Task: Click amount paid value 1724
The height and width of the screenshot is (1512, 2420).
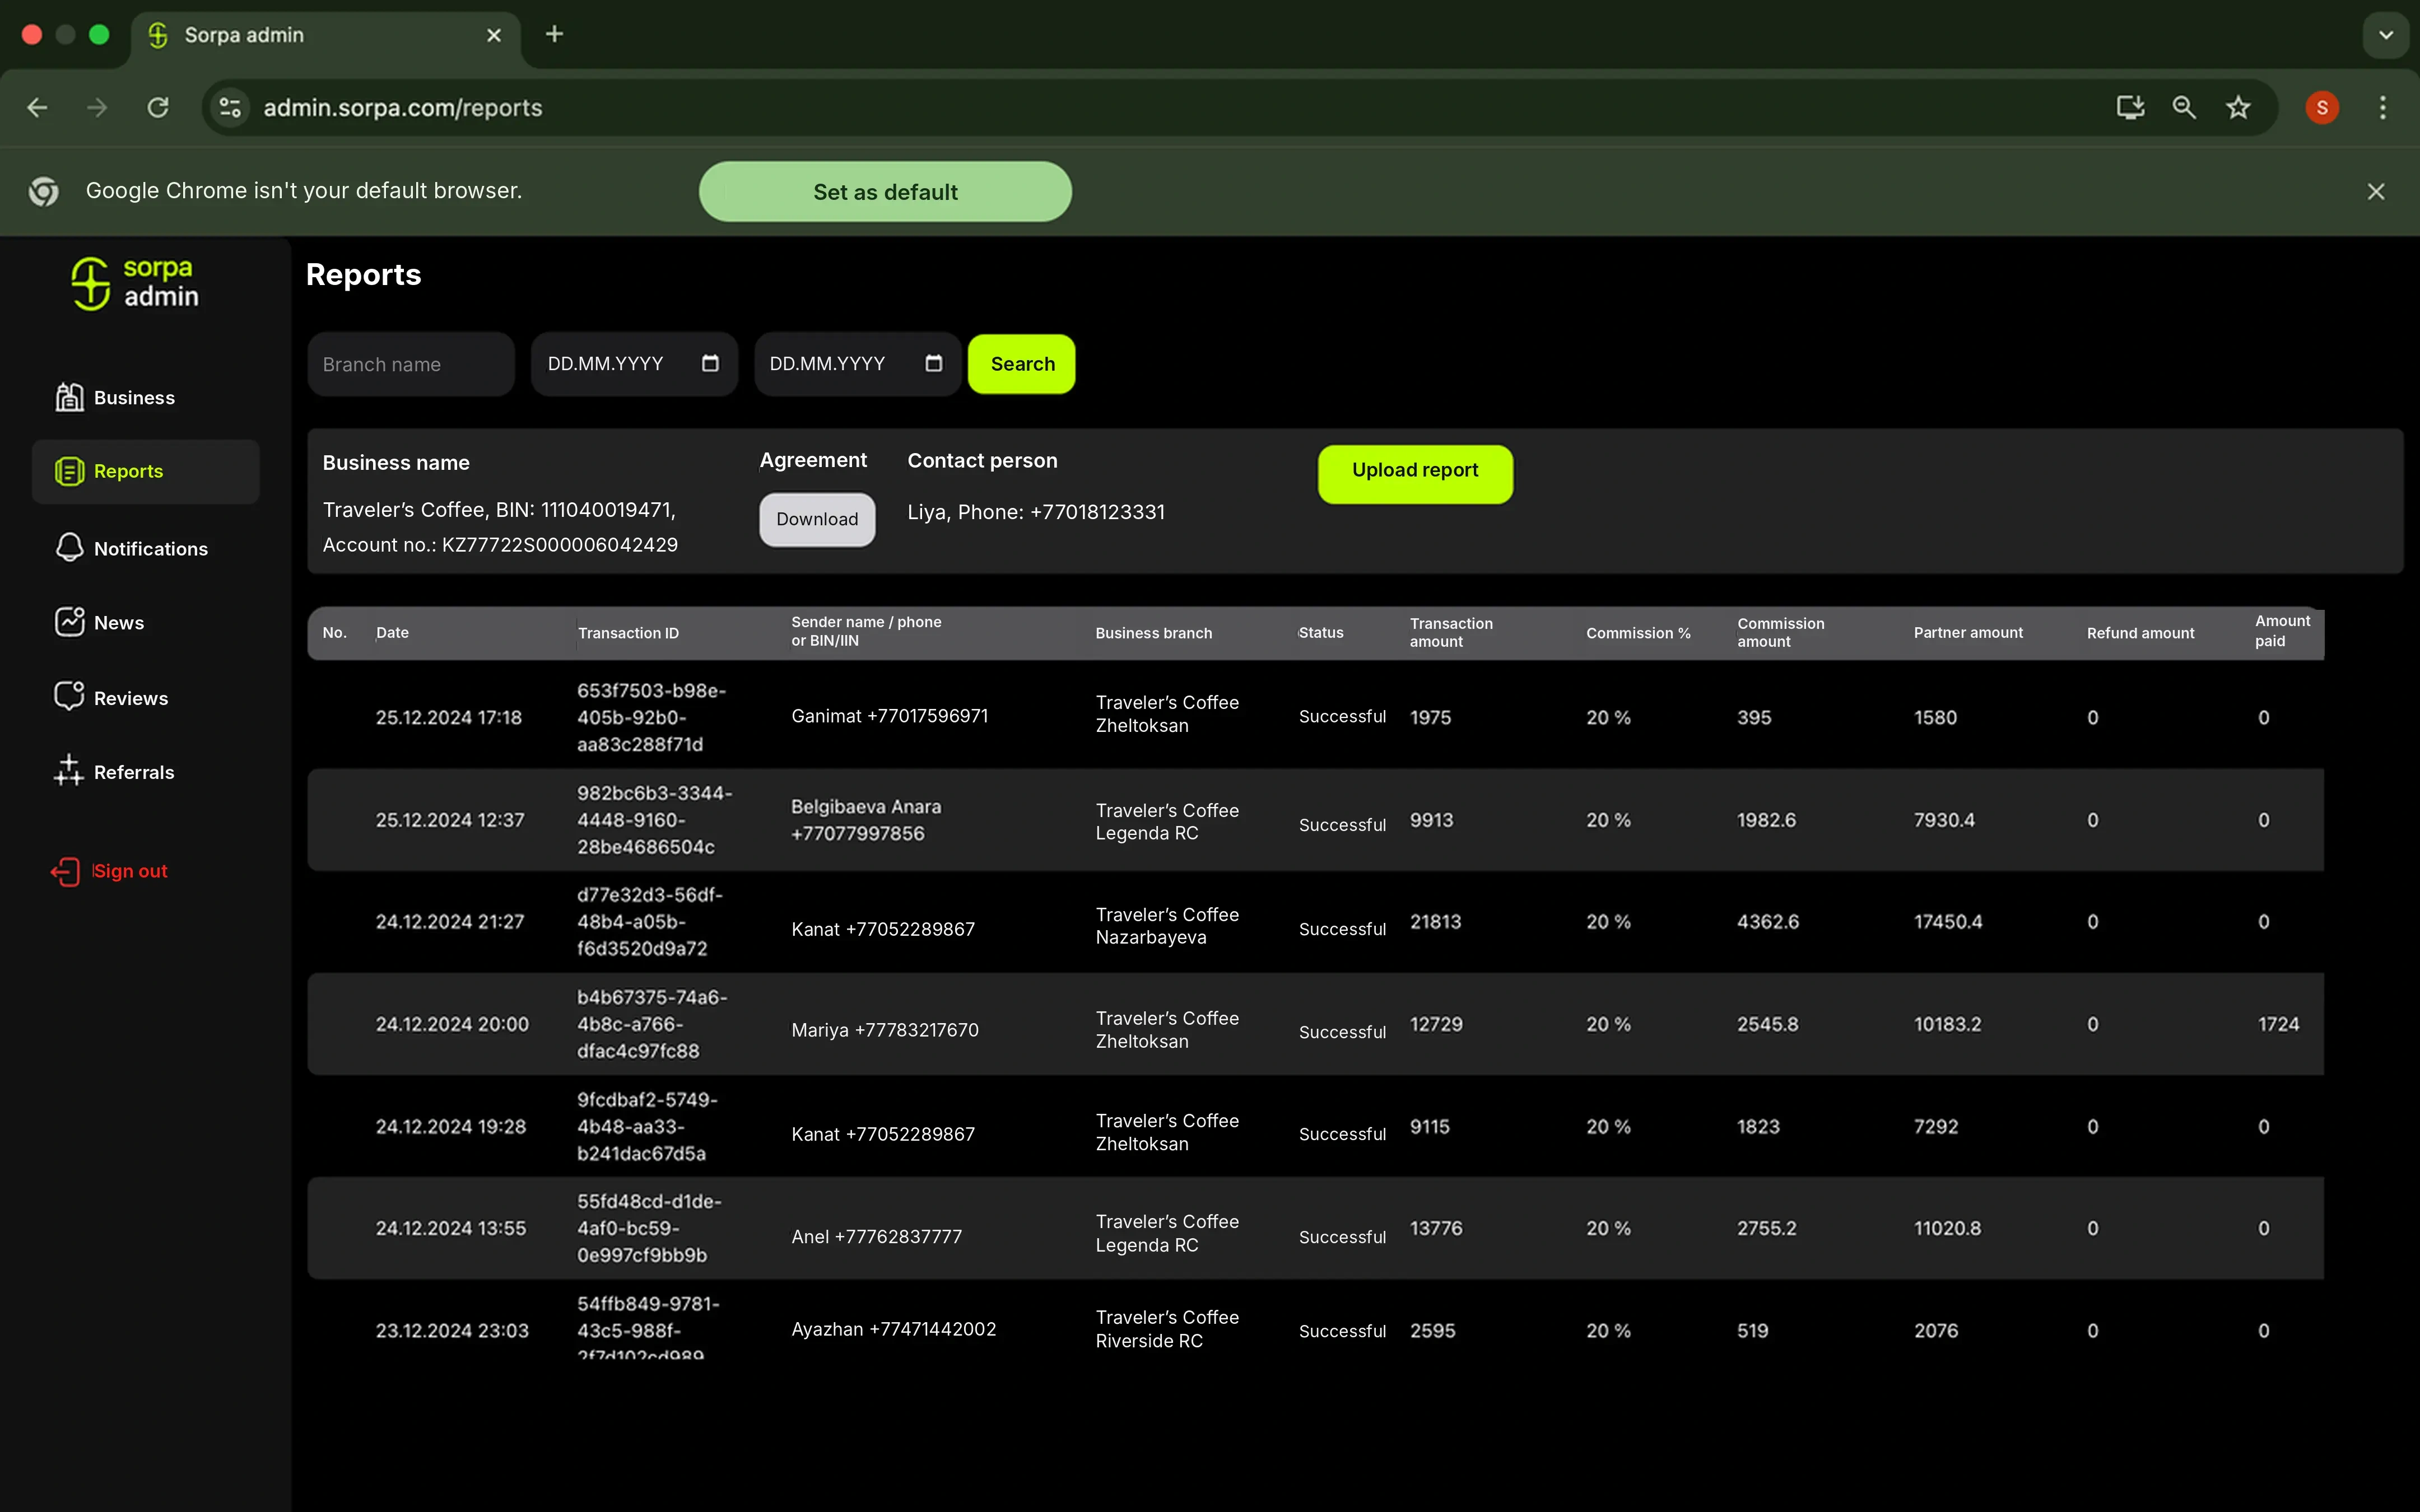Action: [x=2278, y=1024]
